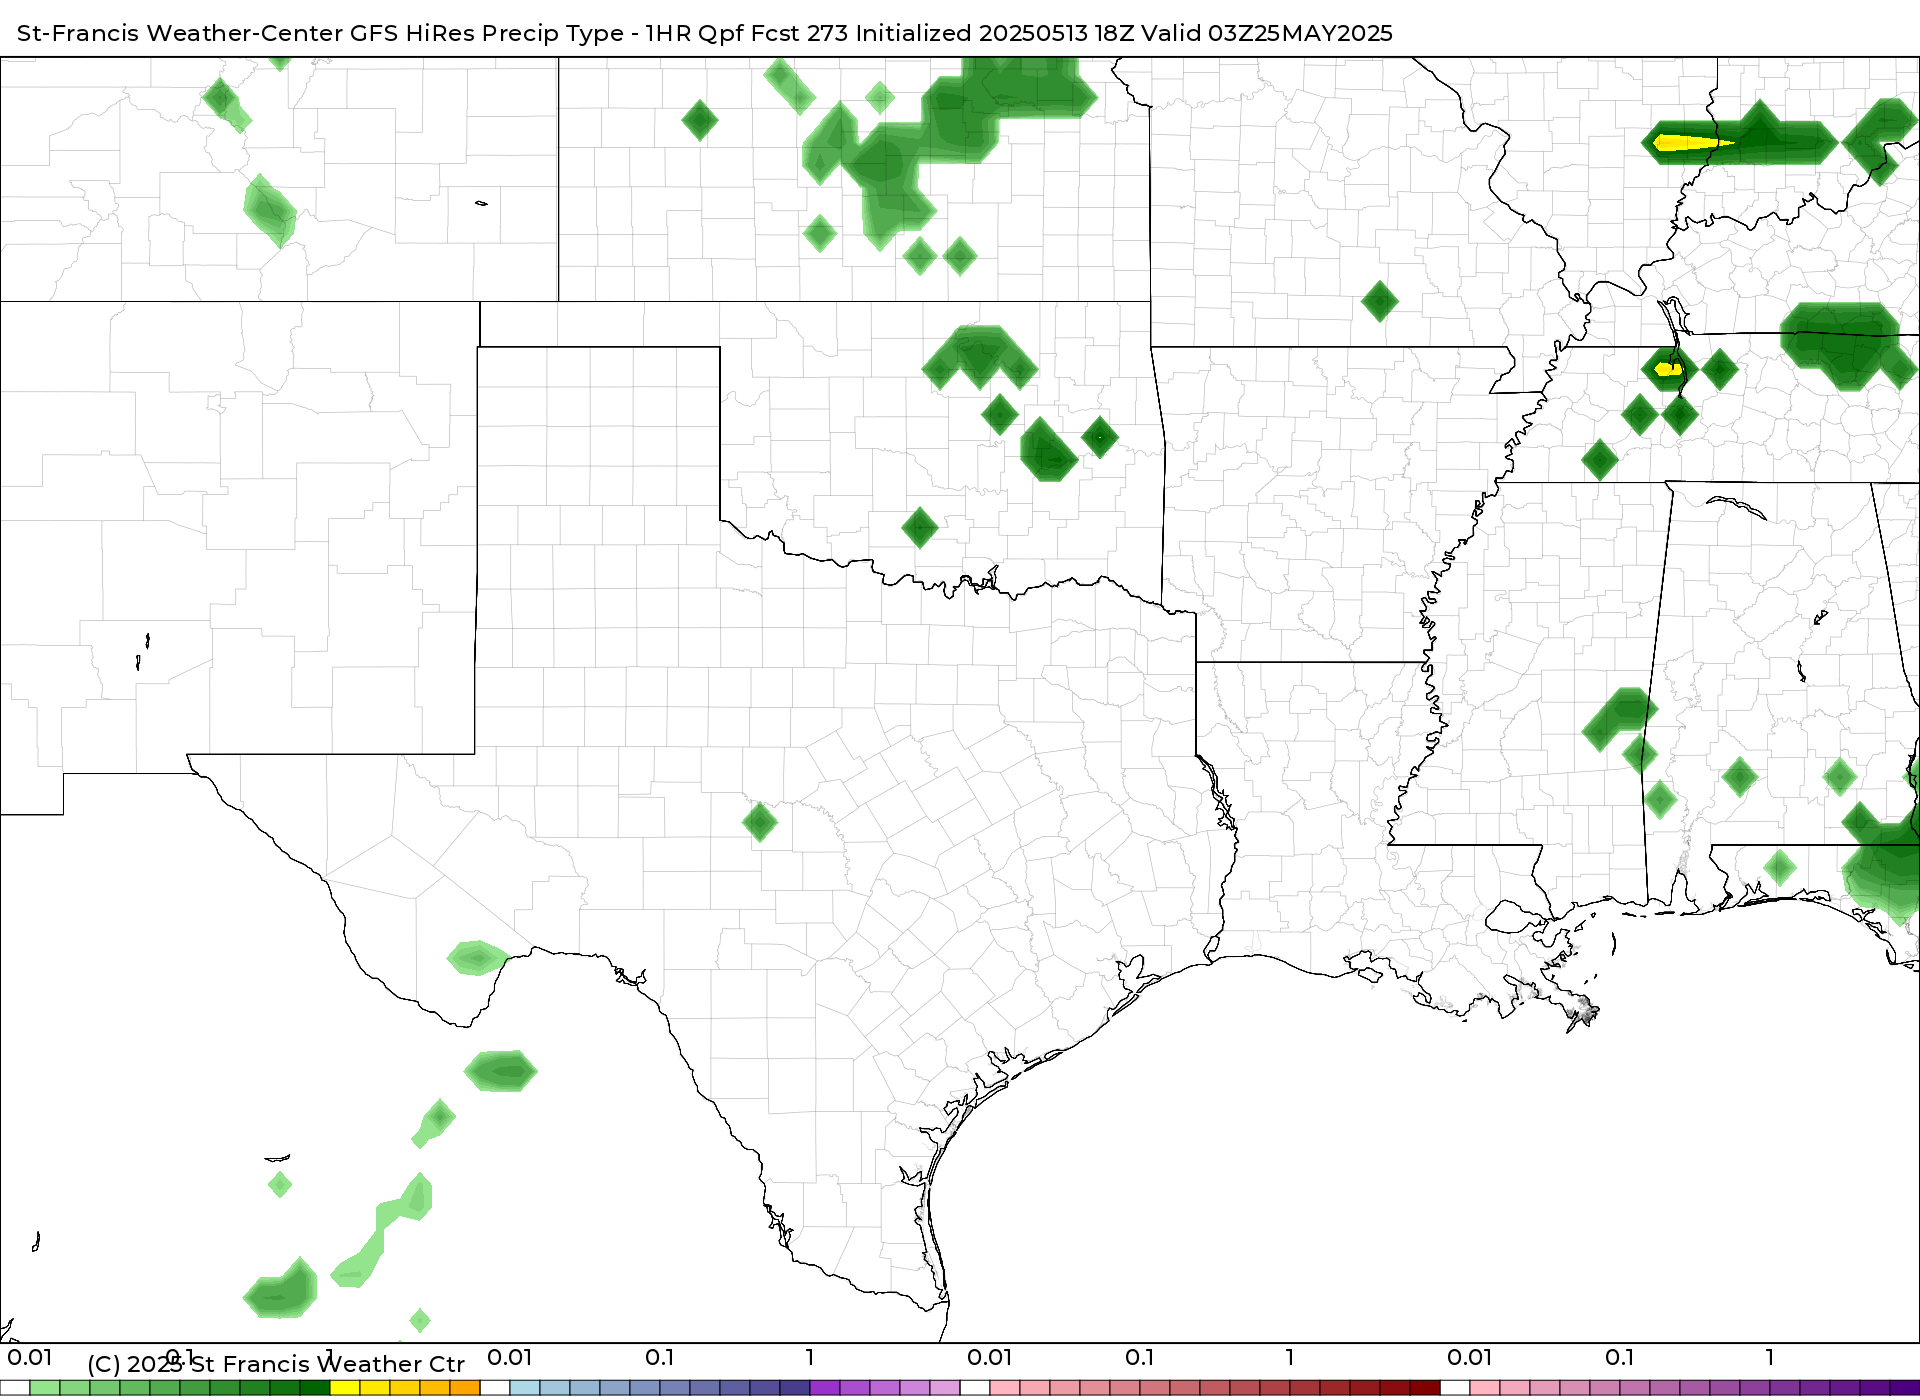Click the '0.01' label above the green scale
Viewport: 1920px width, 1400px height.
[x=30, y=1358]
